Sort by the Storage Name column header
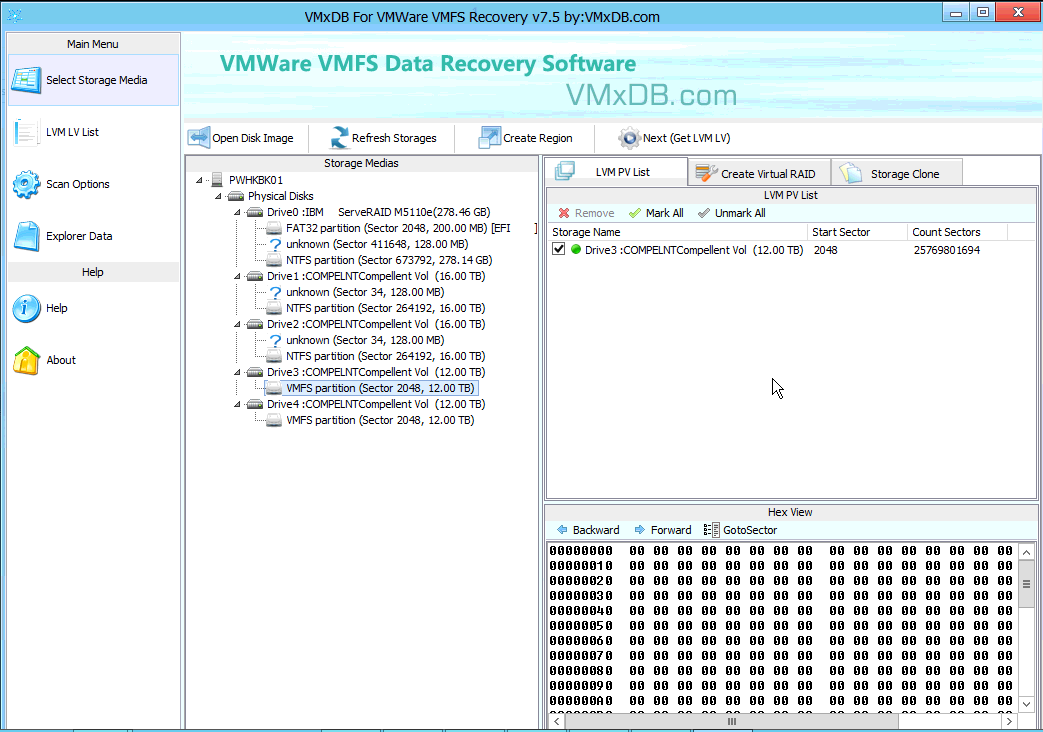 tap(676, 232)
